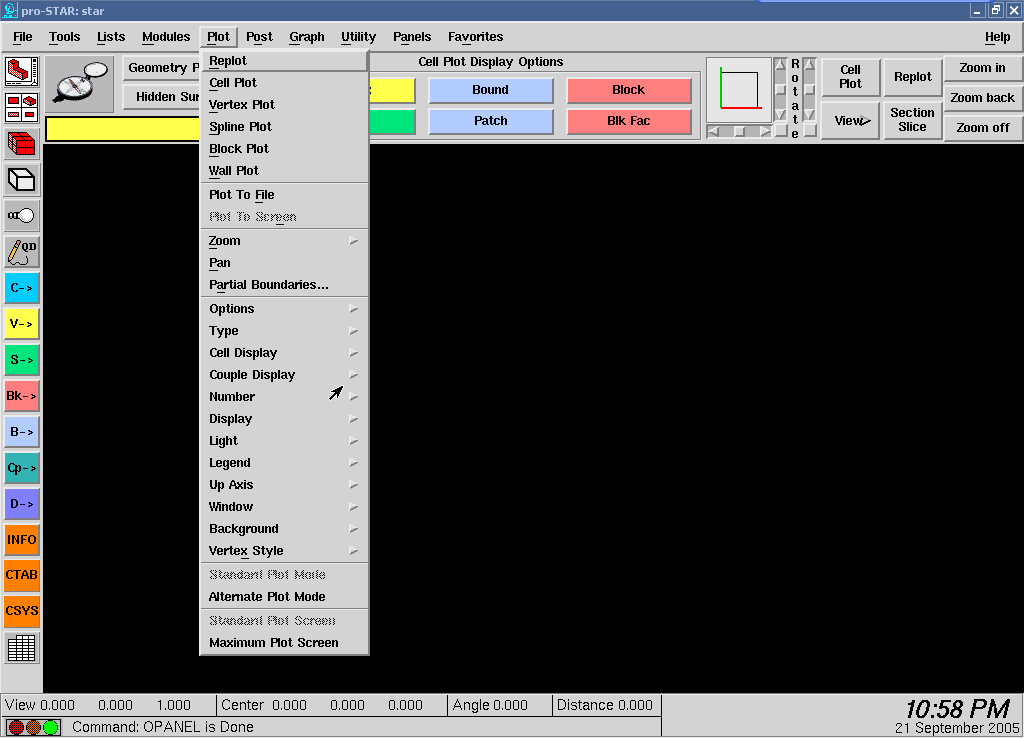1024x738 pixels.
Task: Expand the Type submenu
Action: (285, 331)
